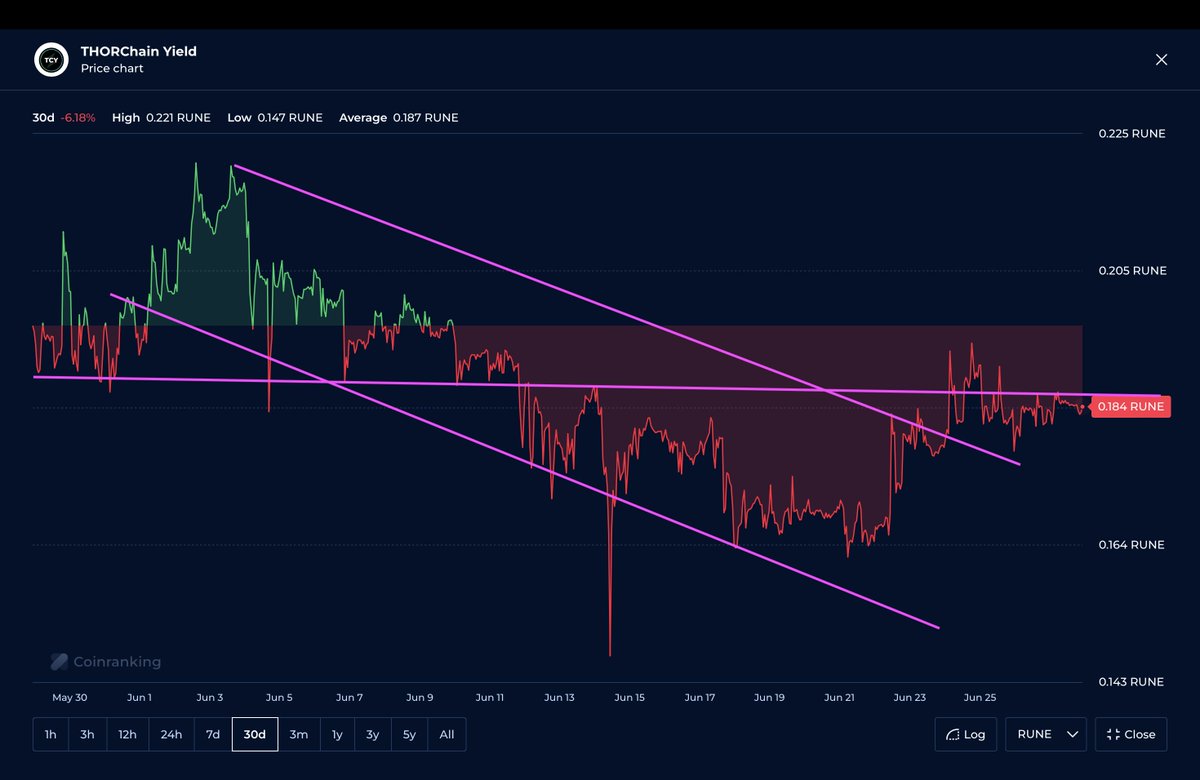Viewport: 1200px width, 780px height.
Task: Select the 3h time range
Action: pos(88,734)
